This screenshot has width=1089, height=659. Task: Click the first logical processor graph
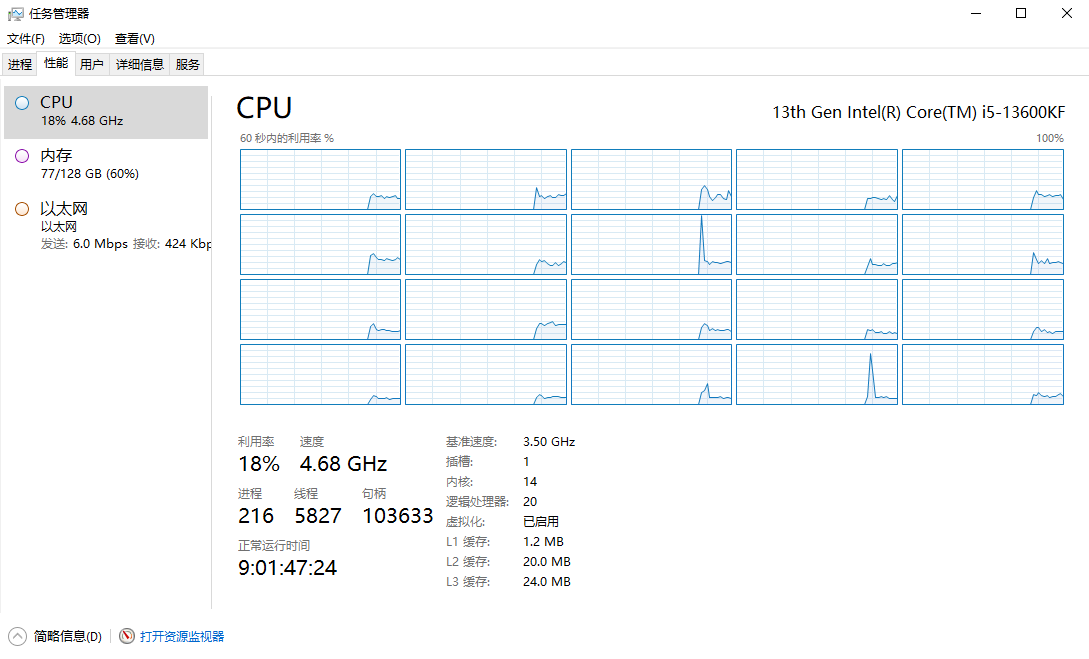tap(320, 179)
